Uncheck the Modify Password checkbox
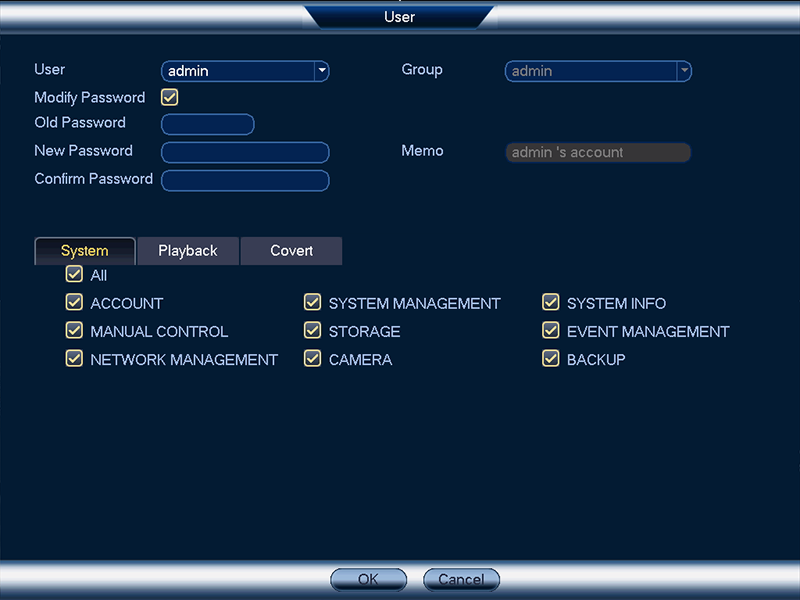800x600 pixels. point(169,98)
